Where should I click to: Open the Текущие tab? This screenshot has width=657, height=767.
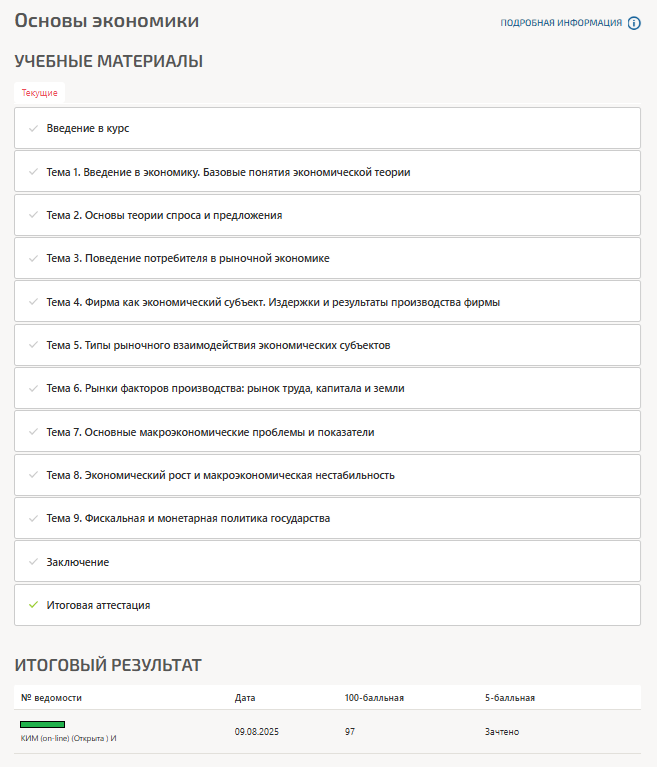tap(40, 93)
